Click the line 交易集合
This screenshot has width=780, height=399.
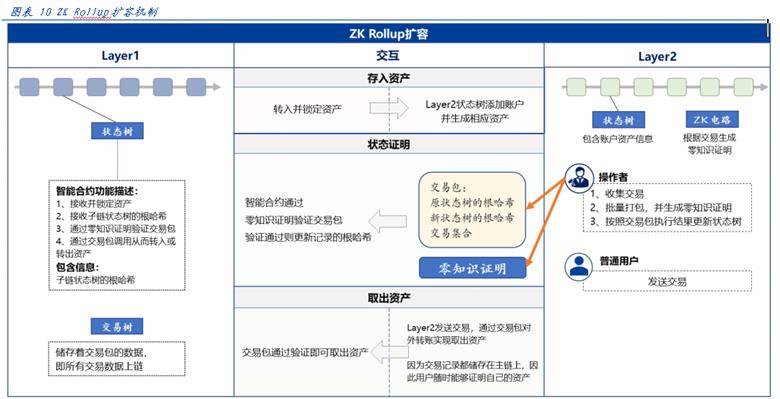[x=451, y=232]
